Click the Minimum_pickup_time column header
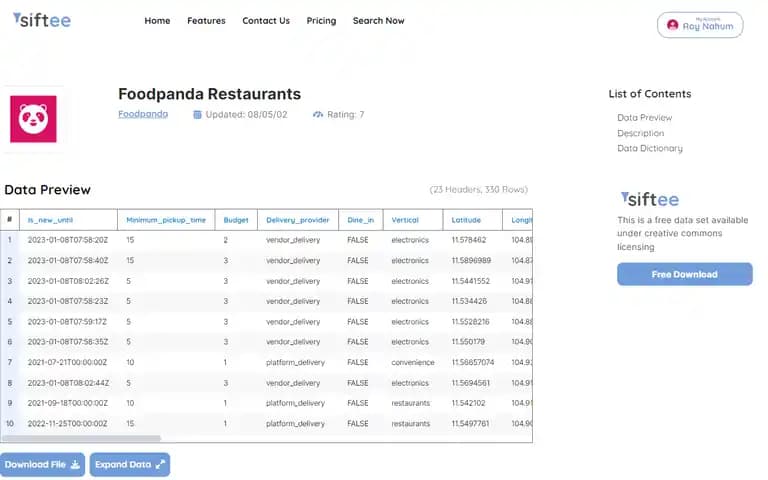This screenshot has height=480, width=768. pyautogui.click(x=166, y=220)
